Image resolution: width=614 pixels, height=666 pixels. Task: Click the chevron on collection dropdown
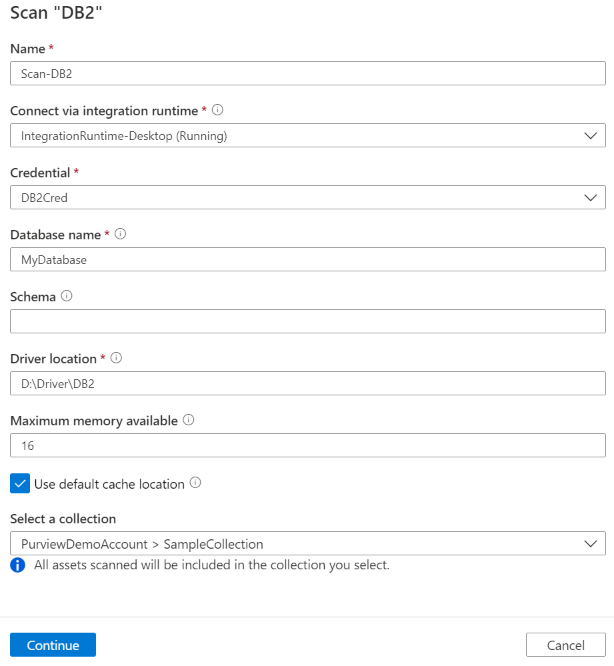tap(590, 544)
